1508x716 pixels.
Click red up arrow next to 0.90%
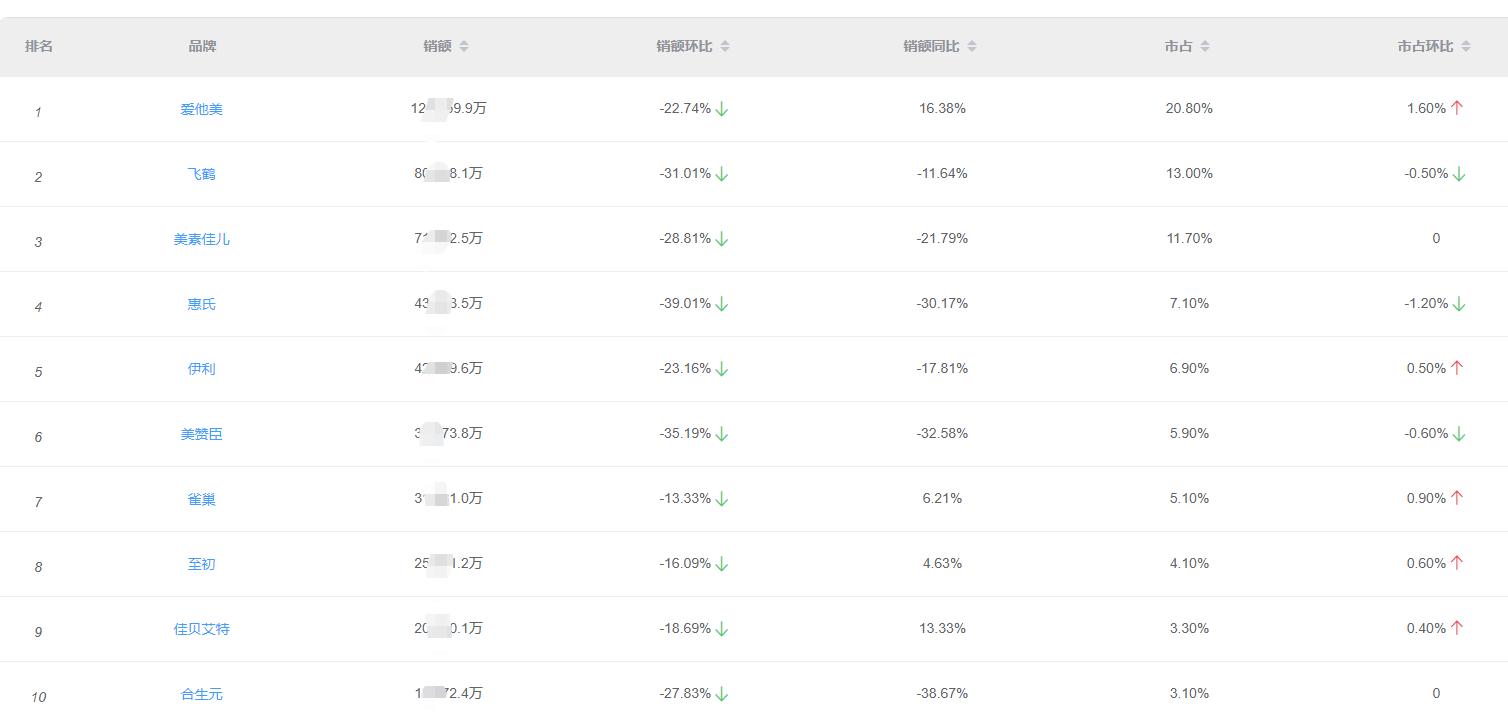[x=1457, y=498]
